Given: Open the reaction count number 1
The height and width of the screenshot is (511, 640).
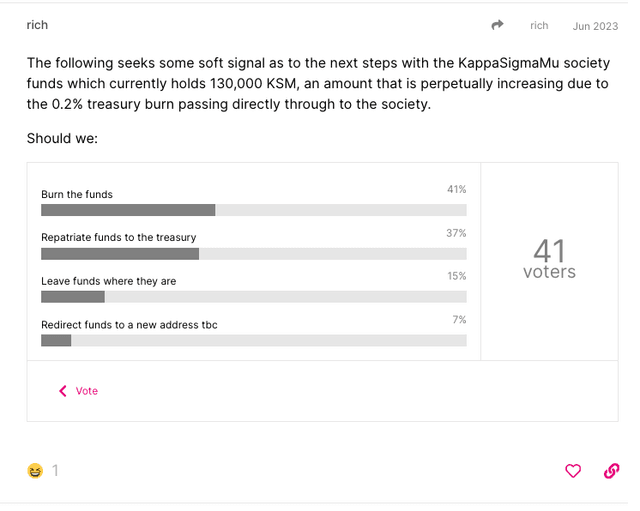Looking at the screenshot, I should [x=56, y=471].
